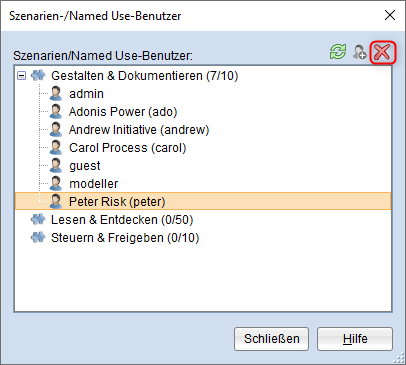Click the Gestalten & Dokumentieren puzzle icon
Image resolution: width=406 pixels, height=365 pixels.
(38, 76)
